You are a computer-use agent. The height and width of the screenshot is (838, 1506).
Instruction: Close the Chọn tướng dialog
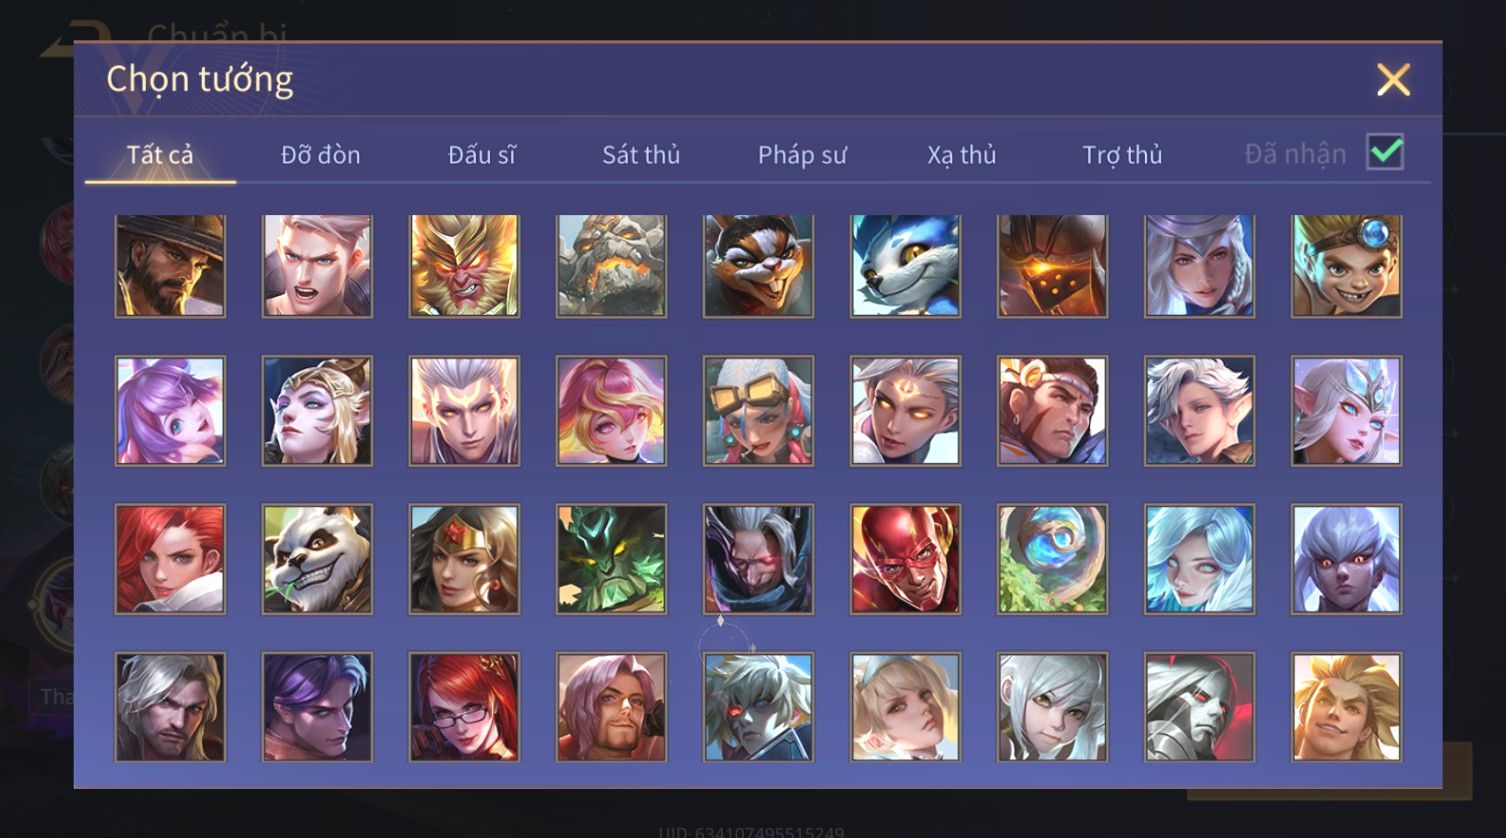[x=1393, y=79]
